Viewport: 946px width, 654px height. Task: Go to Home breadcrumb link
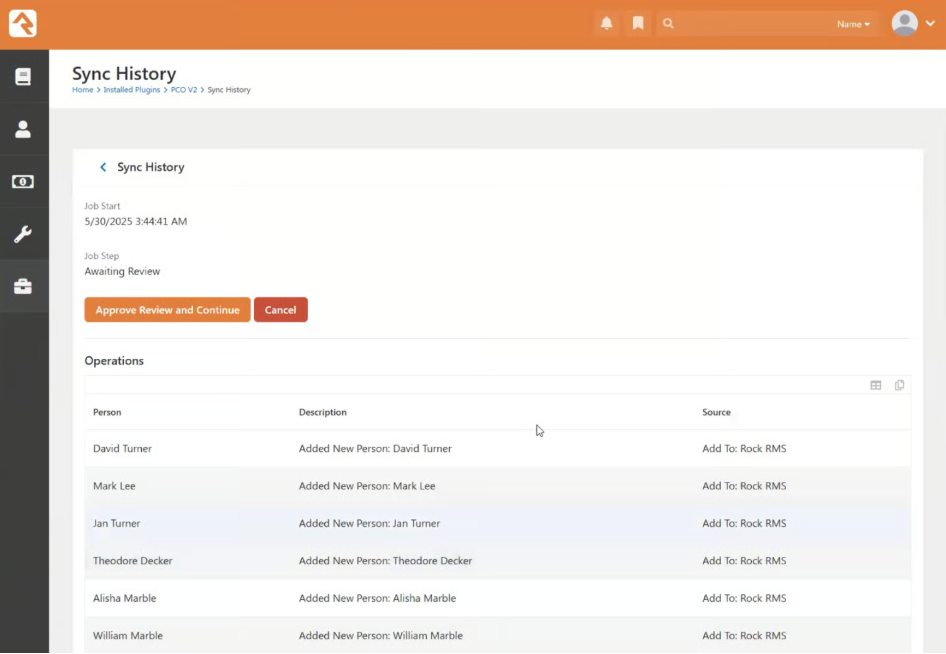(x=82, y=90)
